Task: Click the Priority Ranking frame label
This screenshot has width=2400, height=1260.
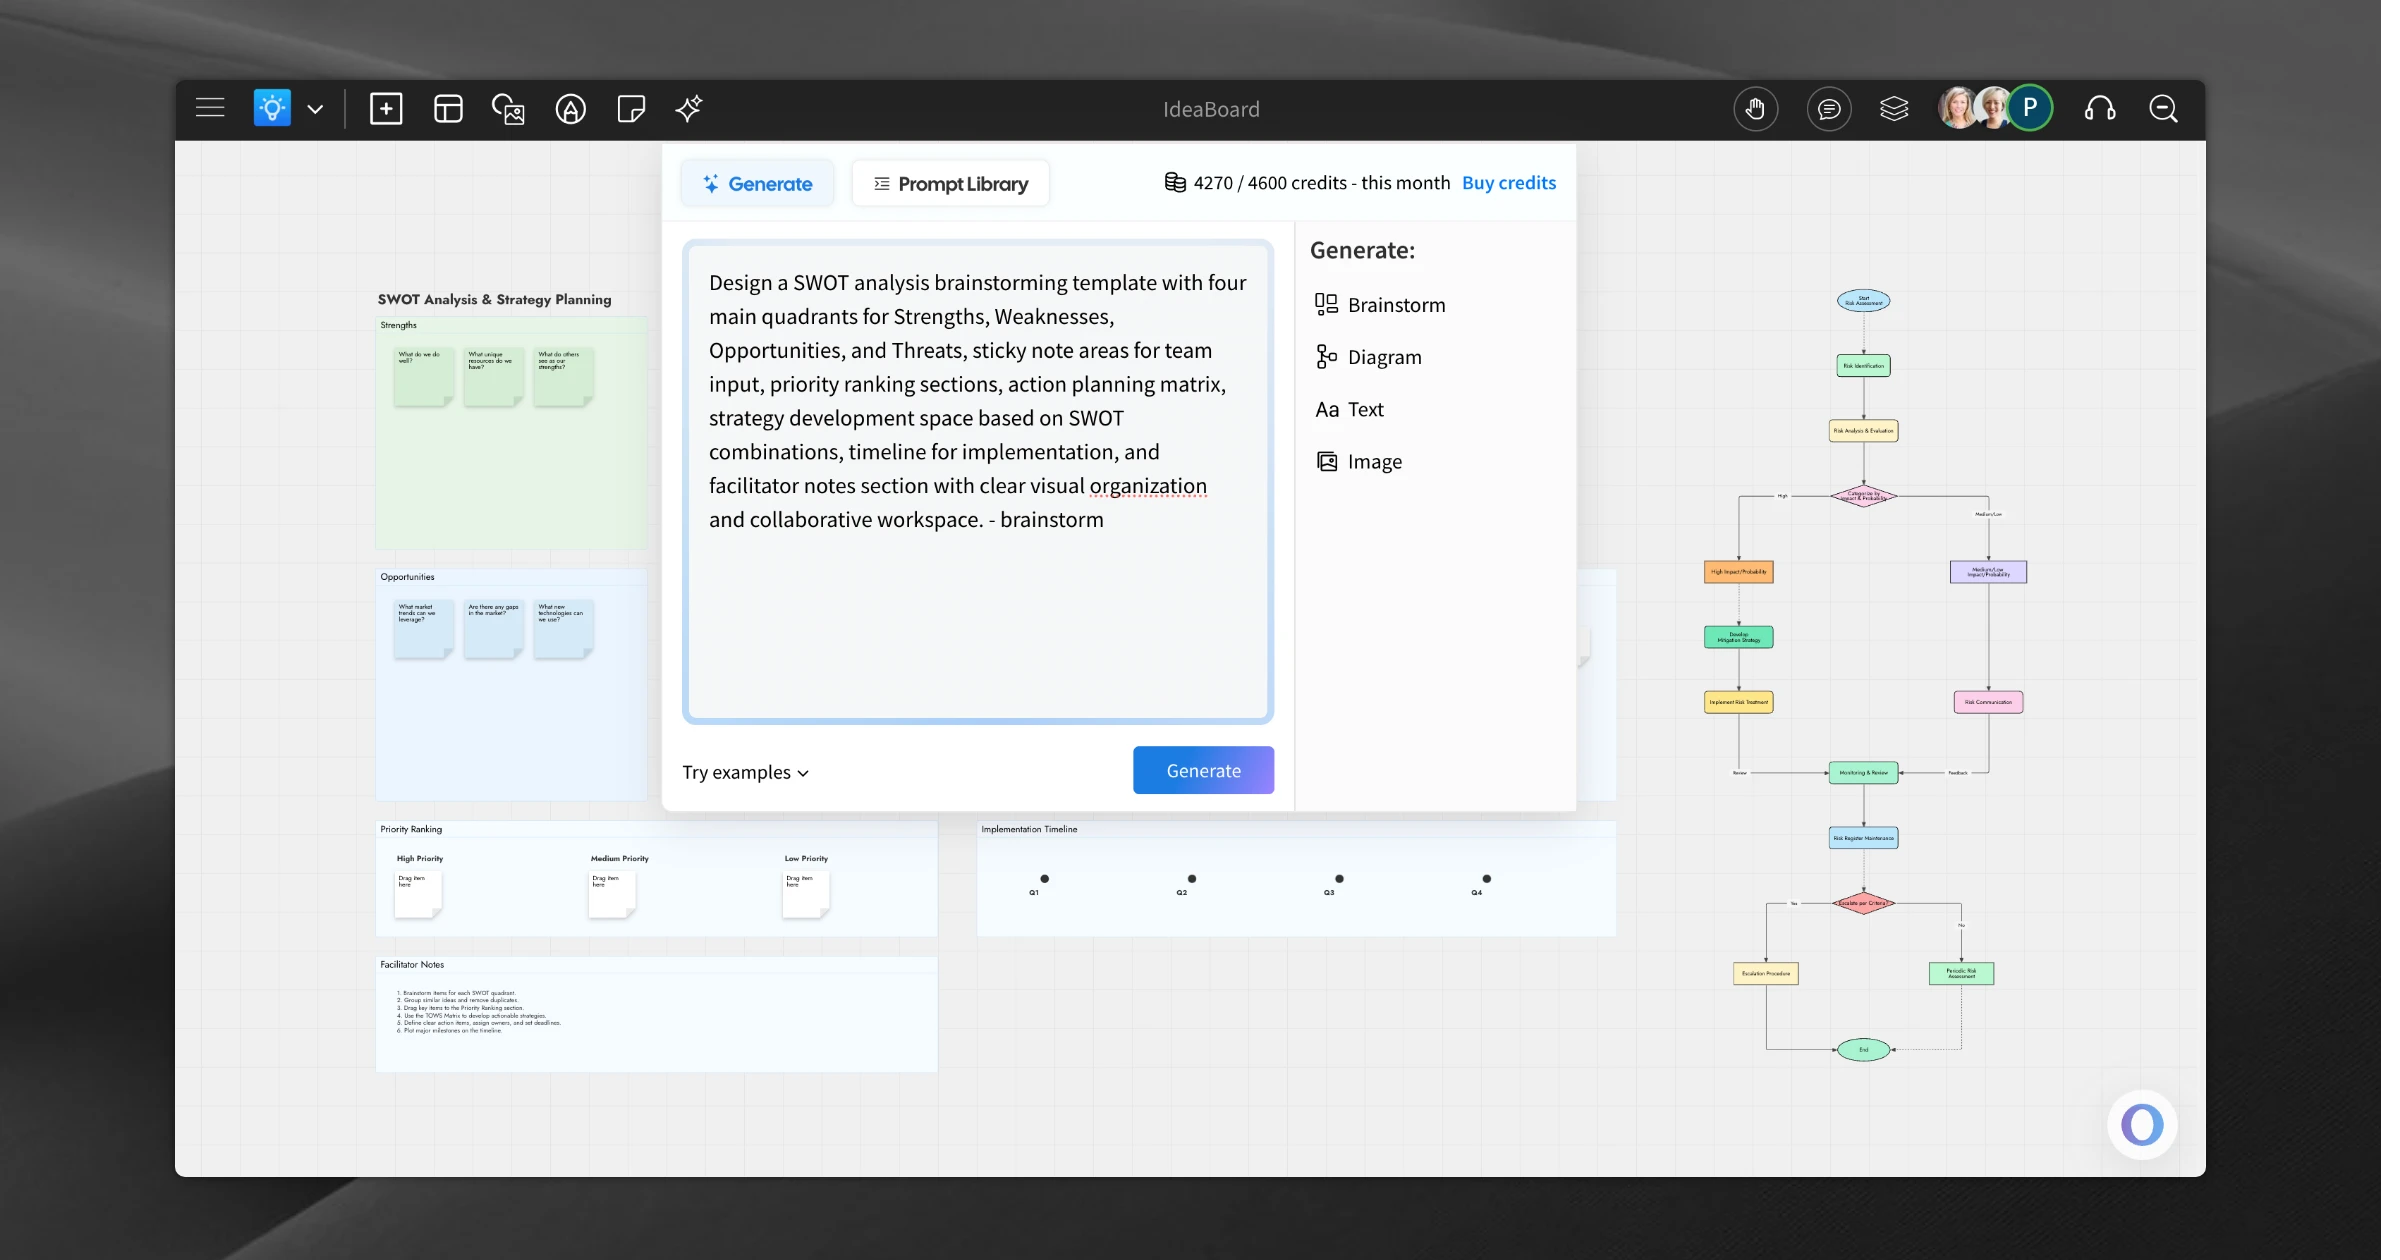Action: click(411, 829)
